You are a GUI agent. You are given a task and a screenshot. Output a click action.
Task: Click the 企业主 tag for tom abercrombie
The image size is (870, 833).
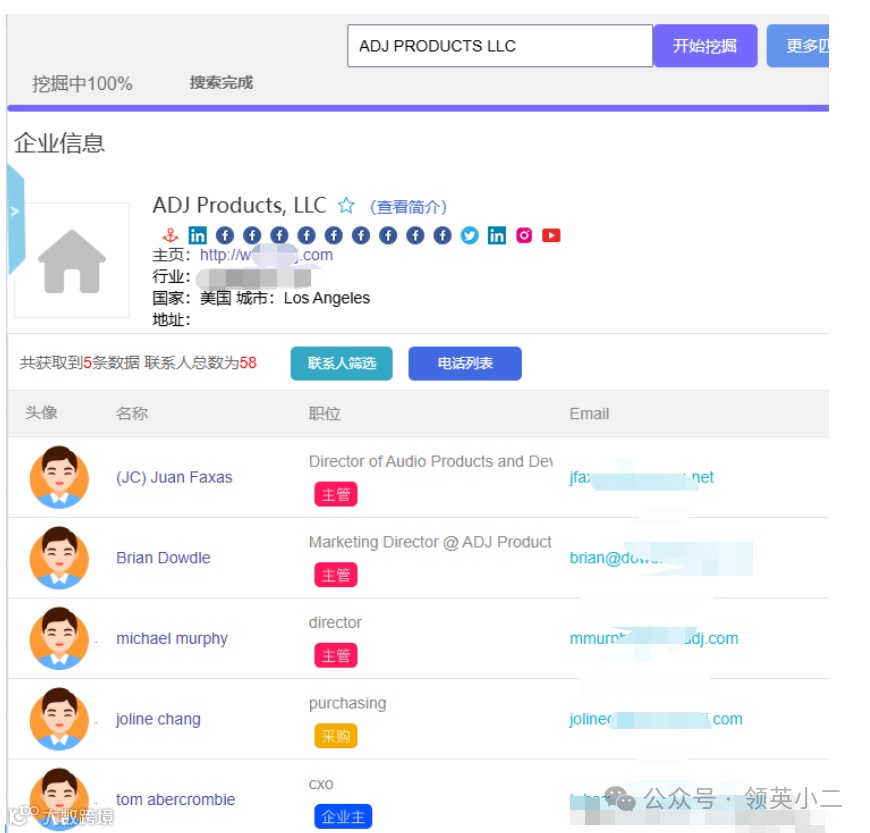point(343,816)
